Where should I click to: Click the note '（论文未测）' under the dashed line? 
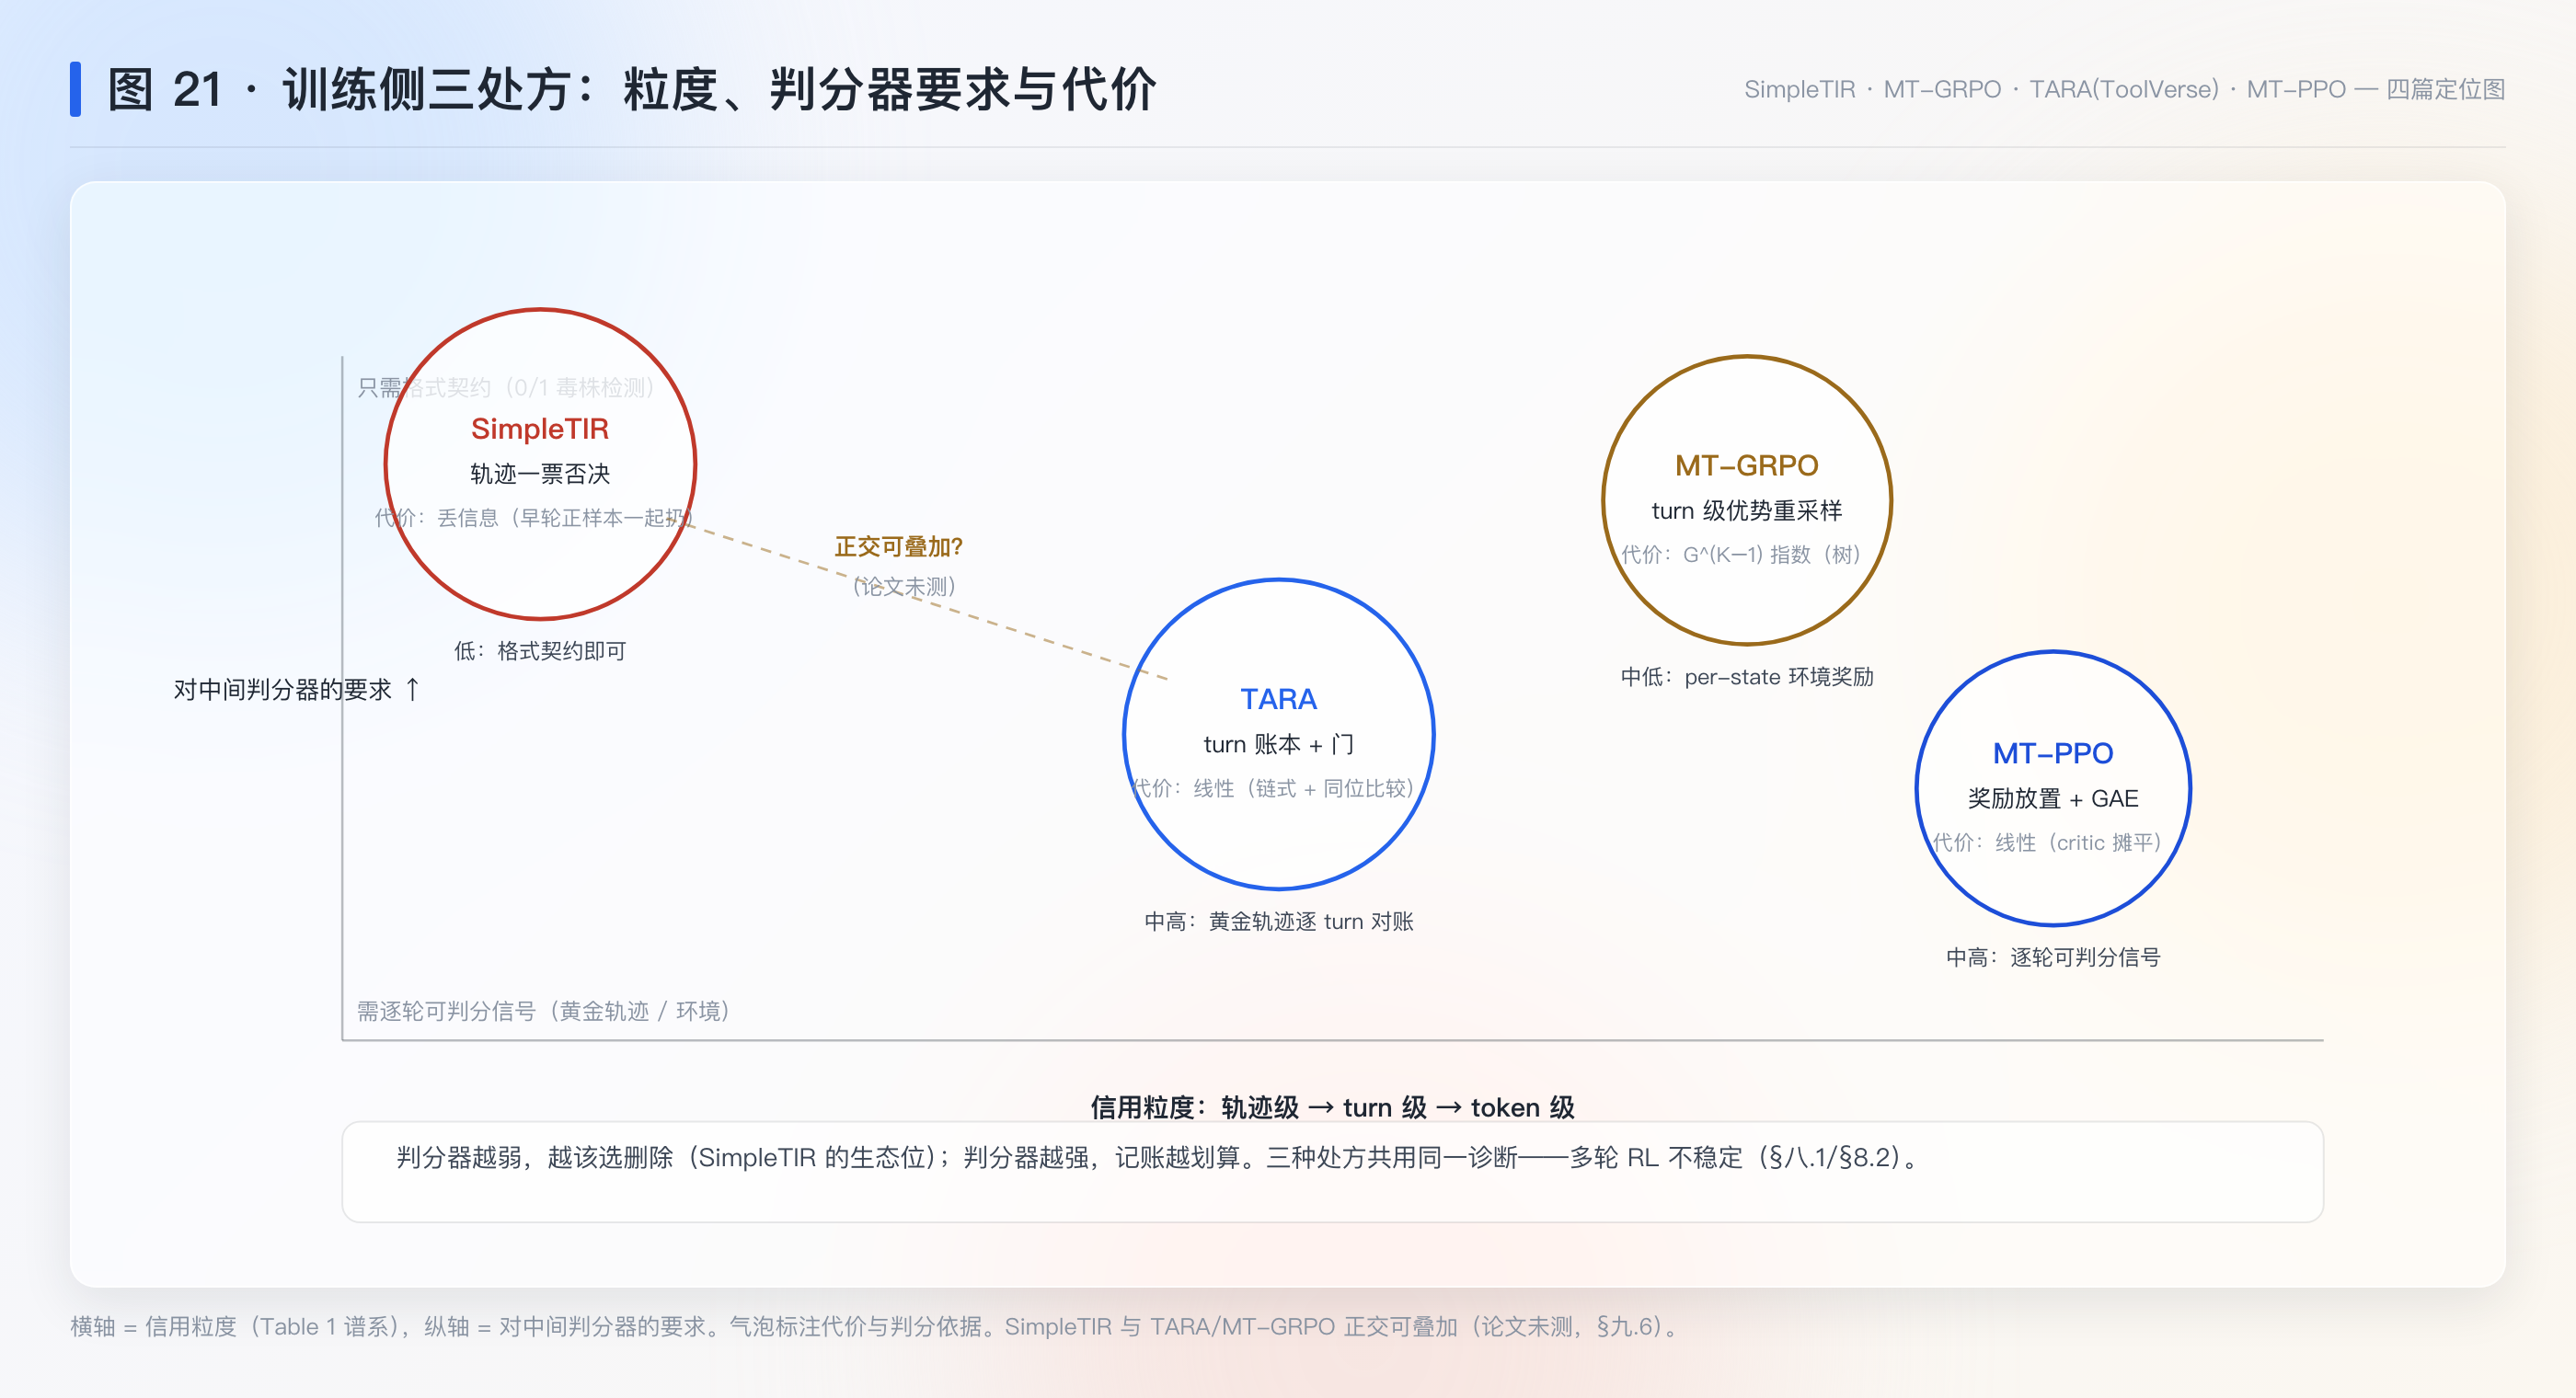(x=904, y=587)
